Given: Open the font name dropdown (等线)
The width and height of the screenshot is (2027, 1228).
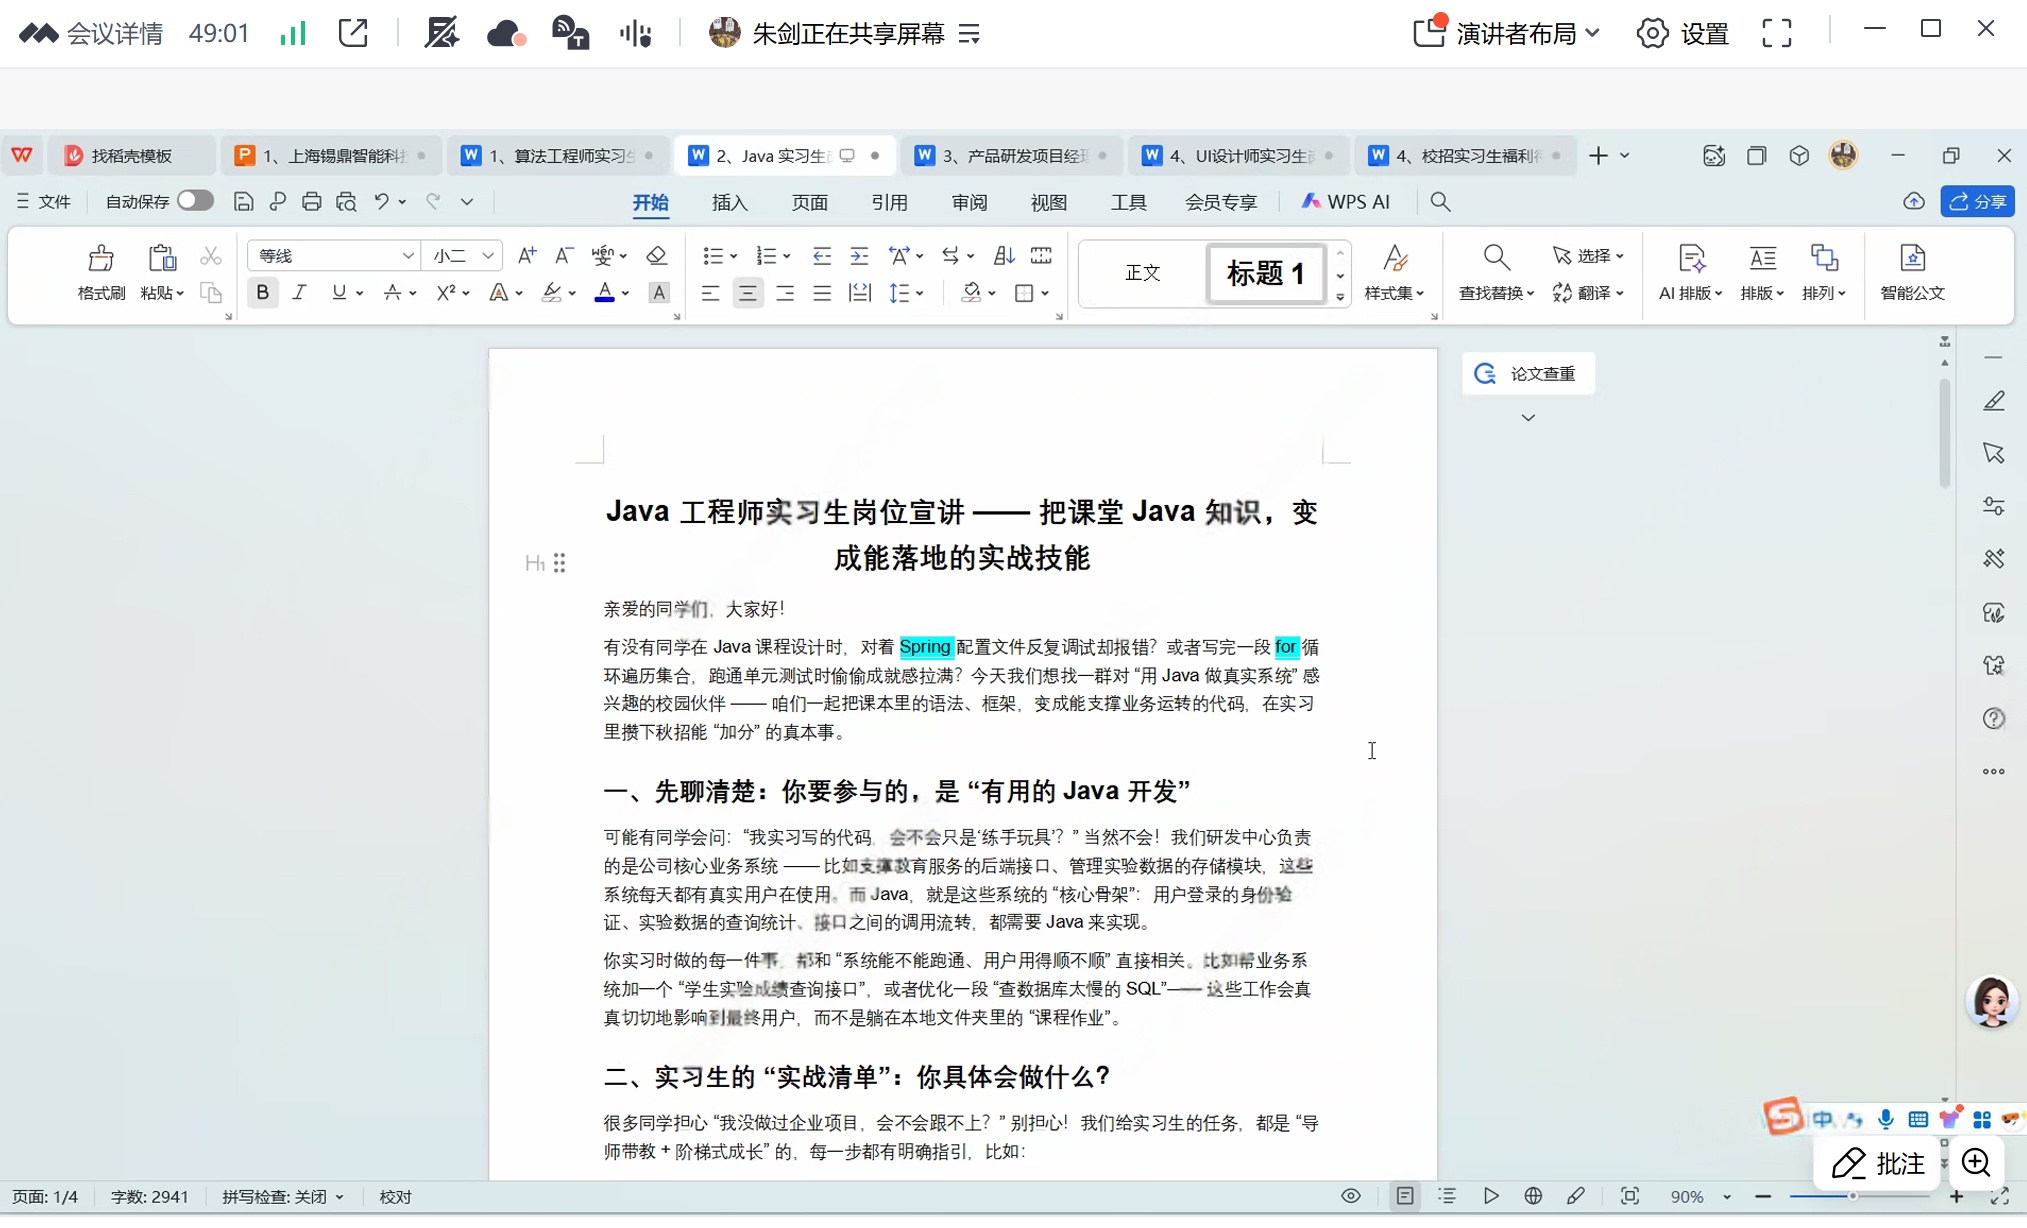Looking at the screenshot, I should tap(408, 256).
